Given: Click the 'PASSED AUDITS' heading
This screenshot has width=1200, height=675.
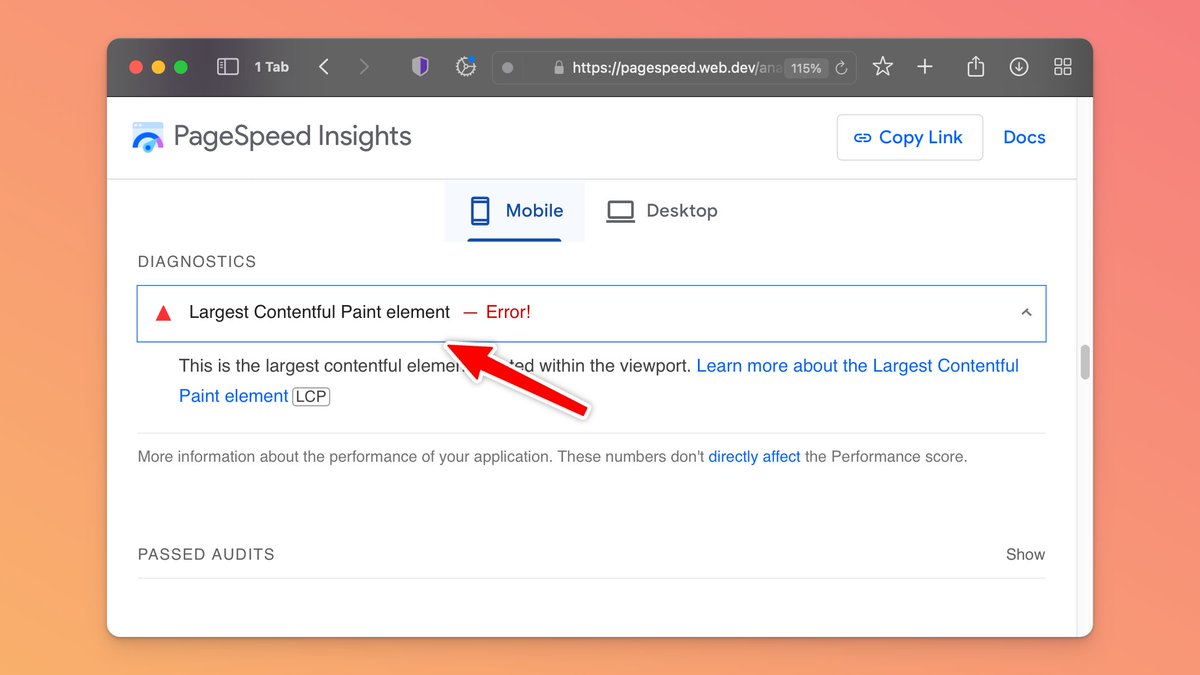Looking at the screenshot, I should [206, 555].
